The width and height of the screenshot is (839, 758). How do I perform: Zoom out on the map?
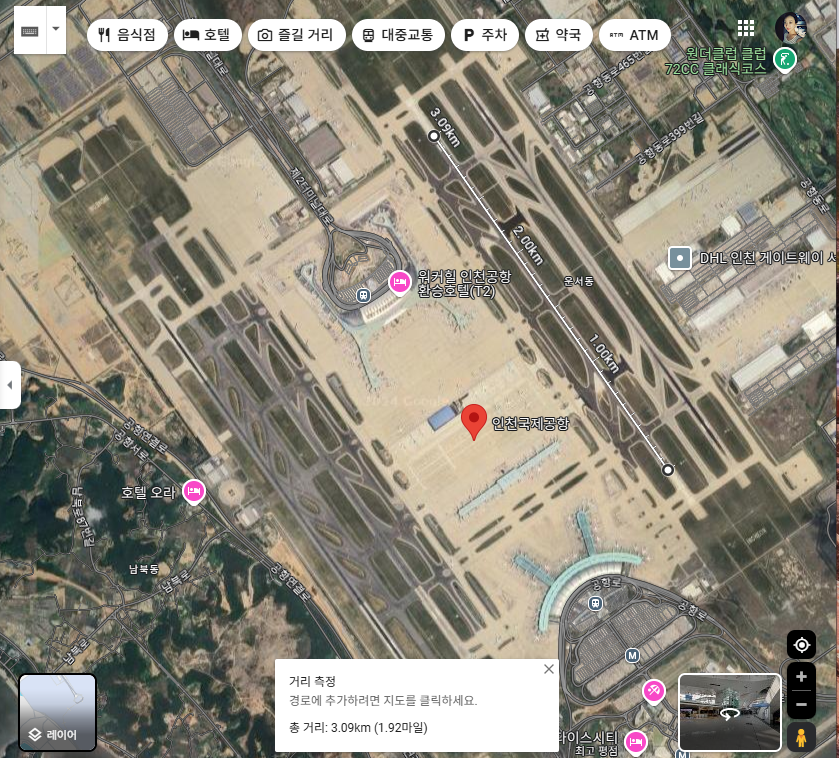pos(801,705)
